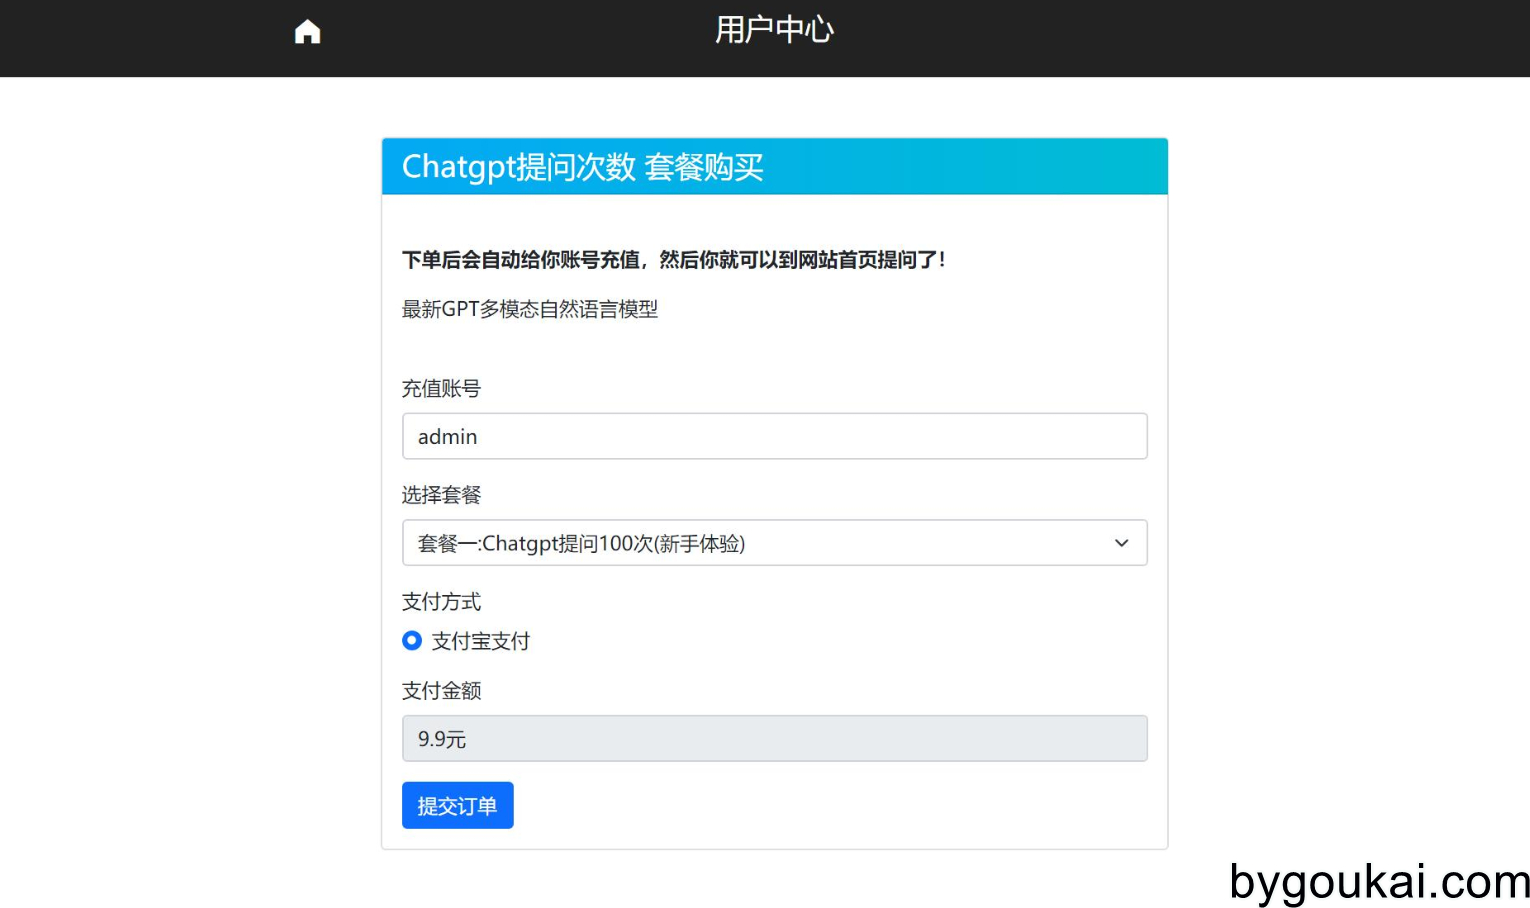Go to the home page icon
Screen dimensions: 1530x908
(307, 32)
